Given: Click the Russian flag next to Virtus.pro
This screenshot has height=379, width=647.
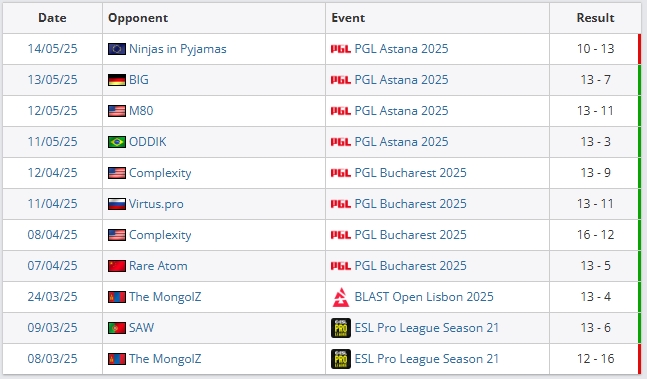Looking at the screenshot, I should point(117,204).
